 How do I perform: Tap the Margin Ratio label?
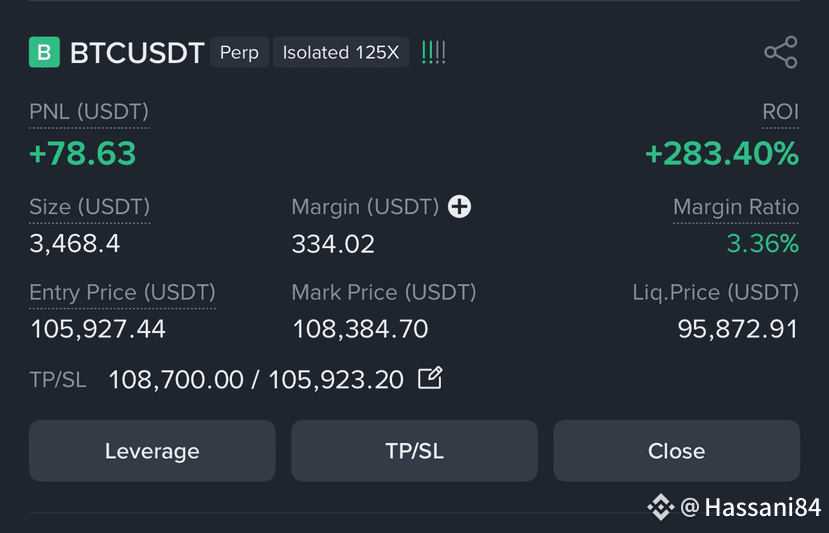coord(736,207)
